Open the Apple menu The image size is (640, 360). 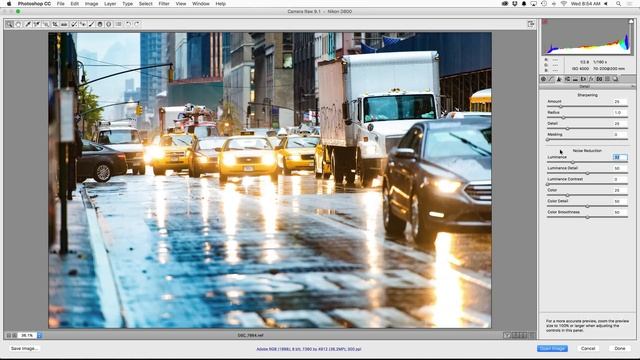coord(9,4)
